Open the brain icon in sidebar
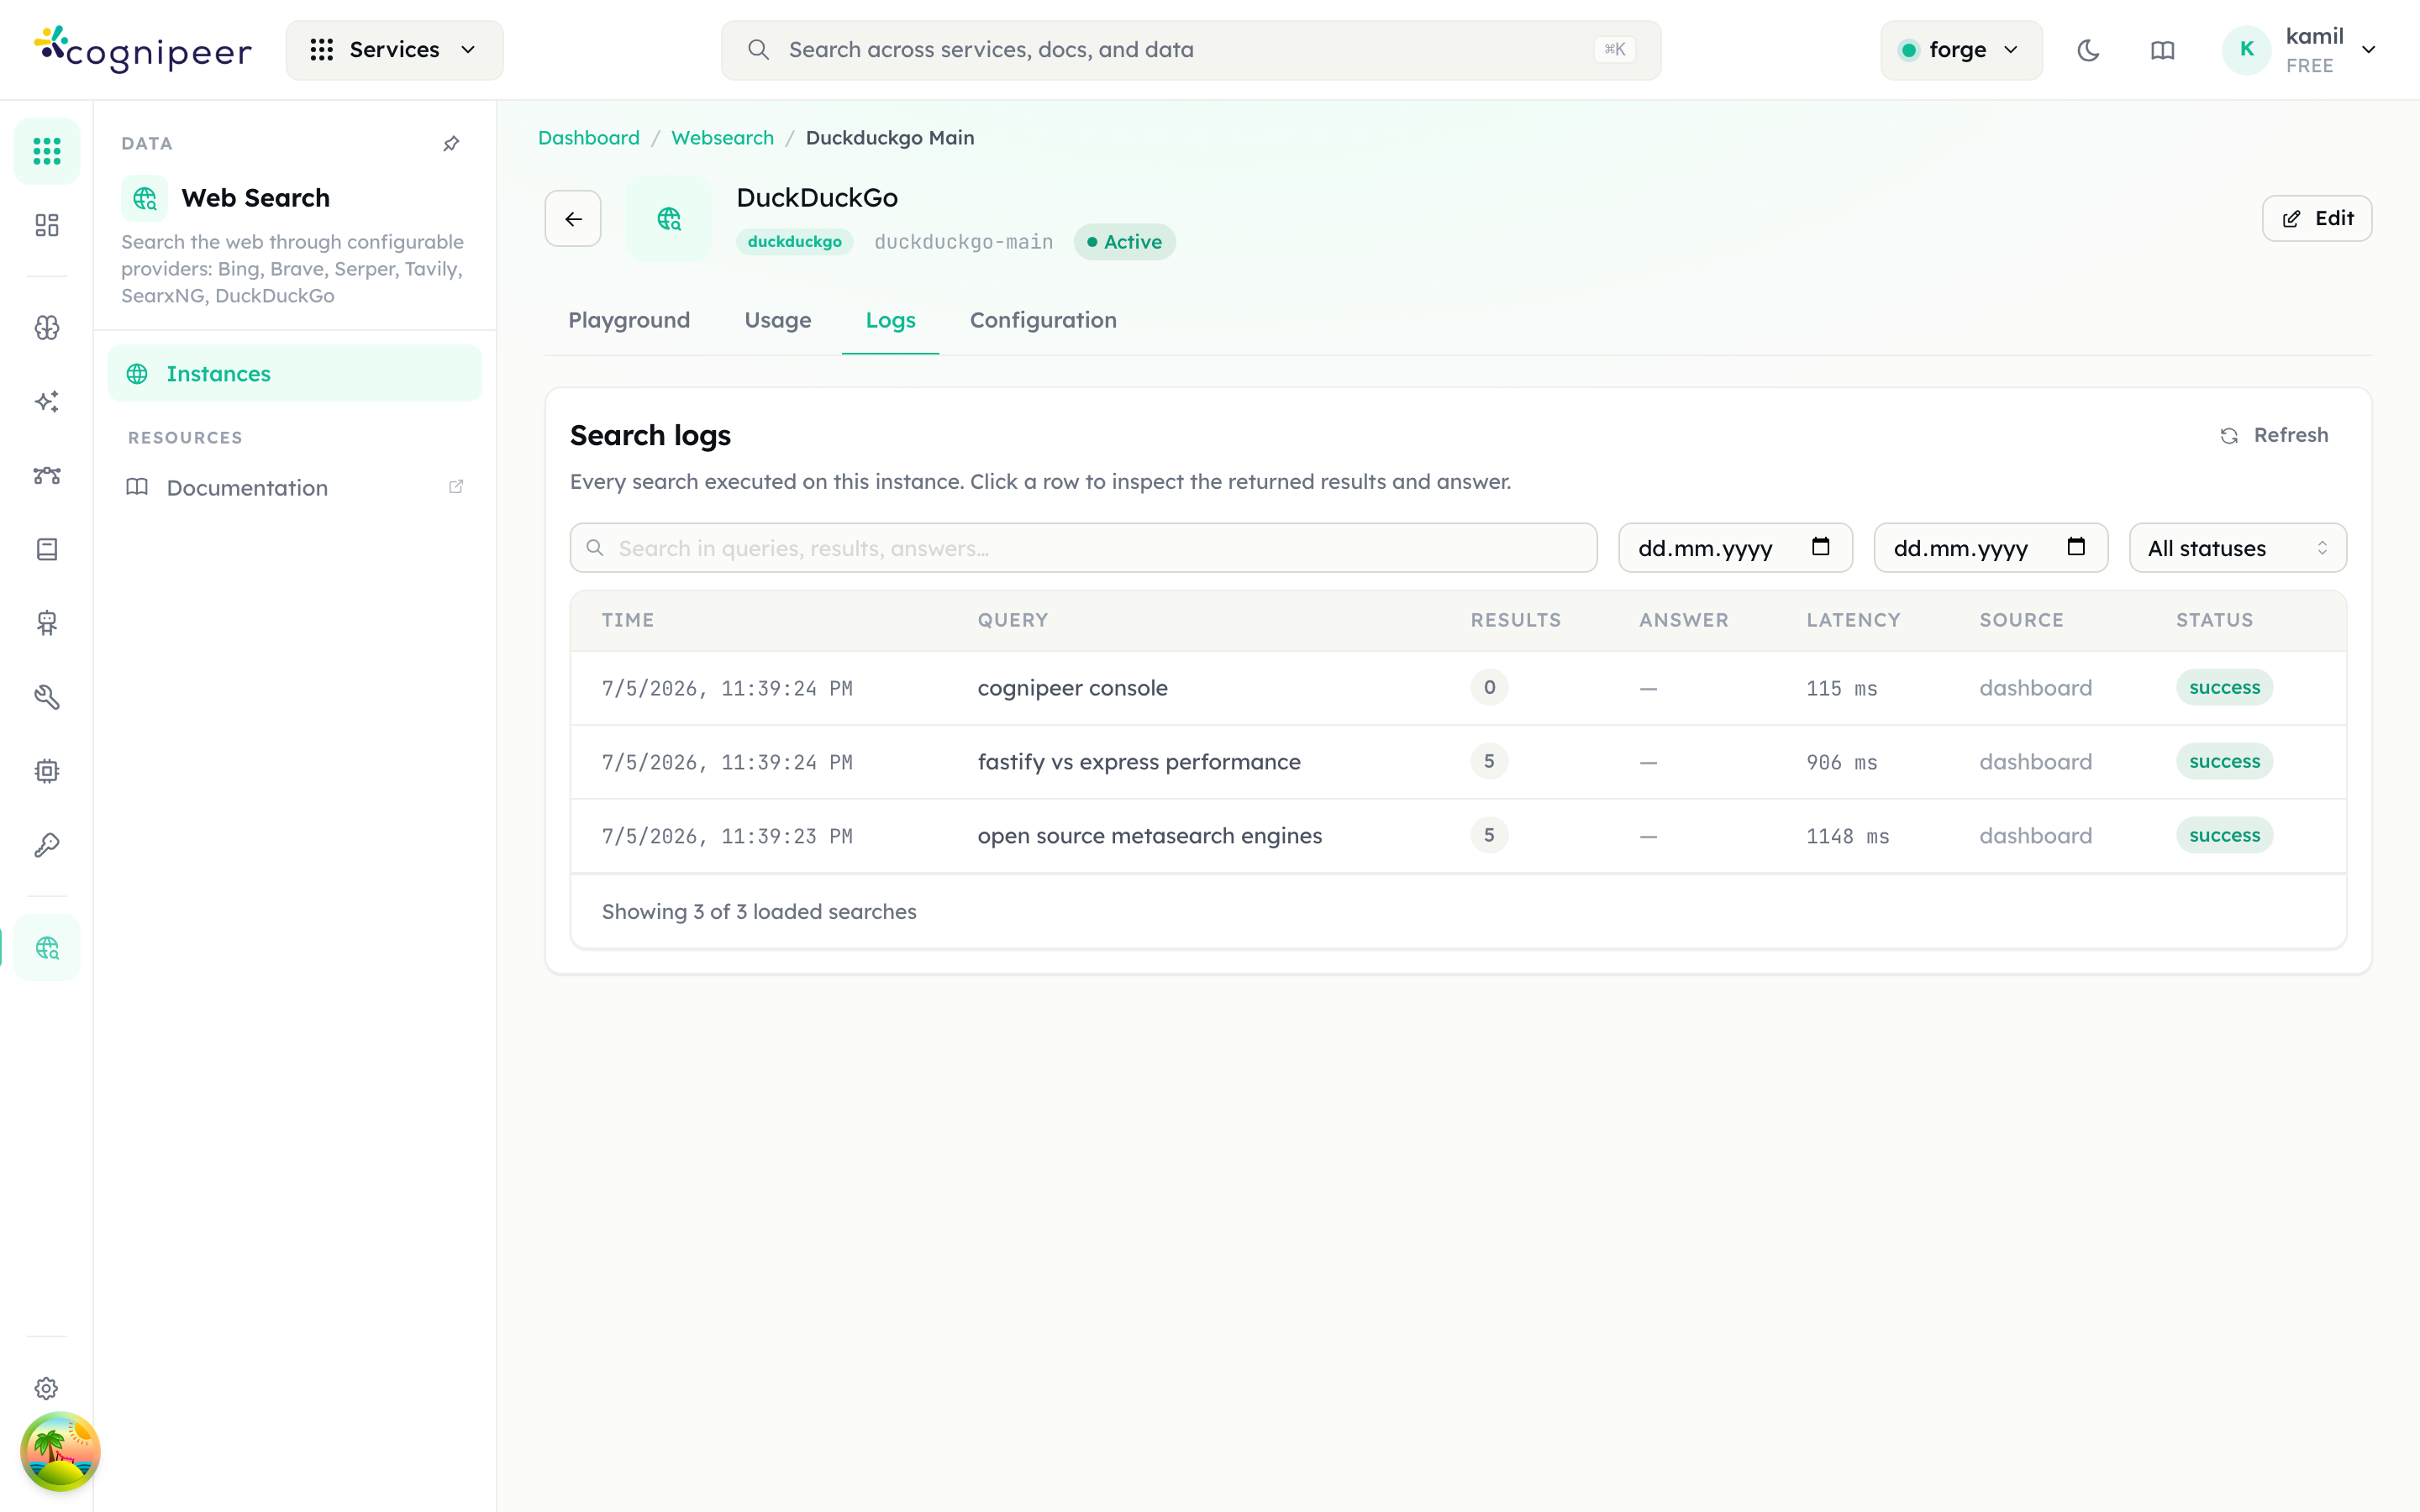The height and width of the screenshot is (1512, 2420). pos(47,328)
